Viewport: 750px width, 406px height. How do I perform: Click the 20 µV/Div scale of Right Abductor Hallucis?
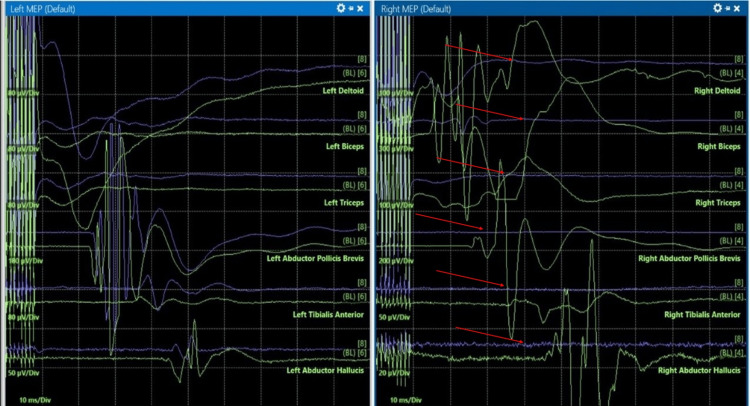click(394, 373)
